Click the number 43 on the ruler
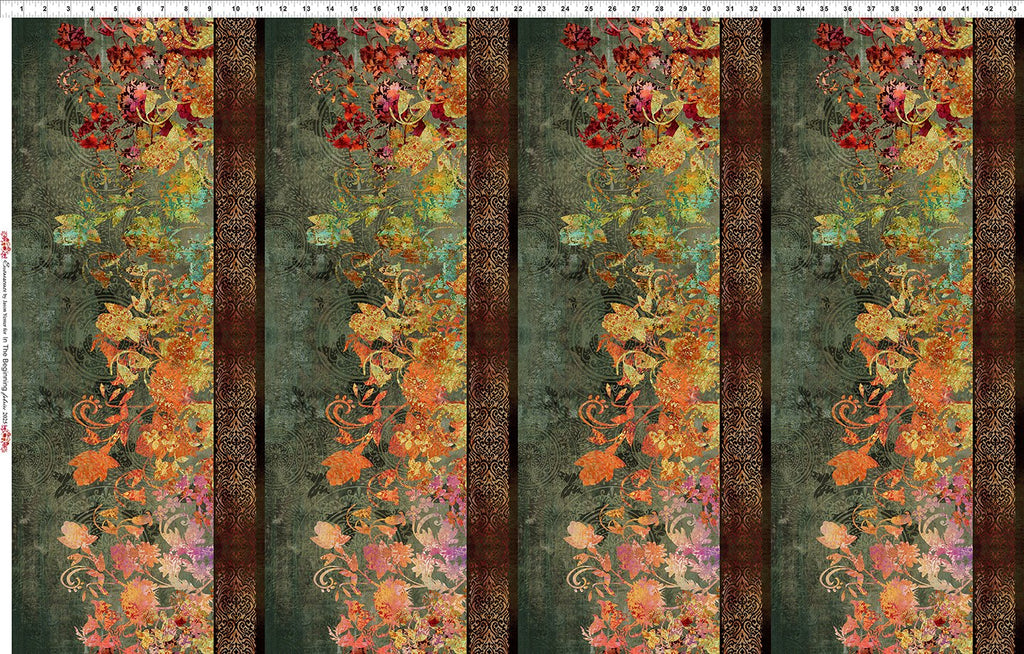The width and height of the screenshot is (1024, 654). [x=1012, y=9]
